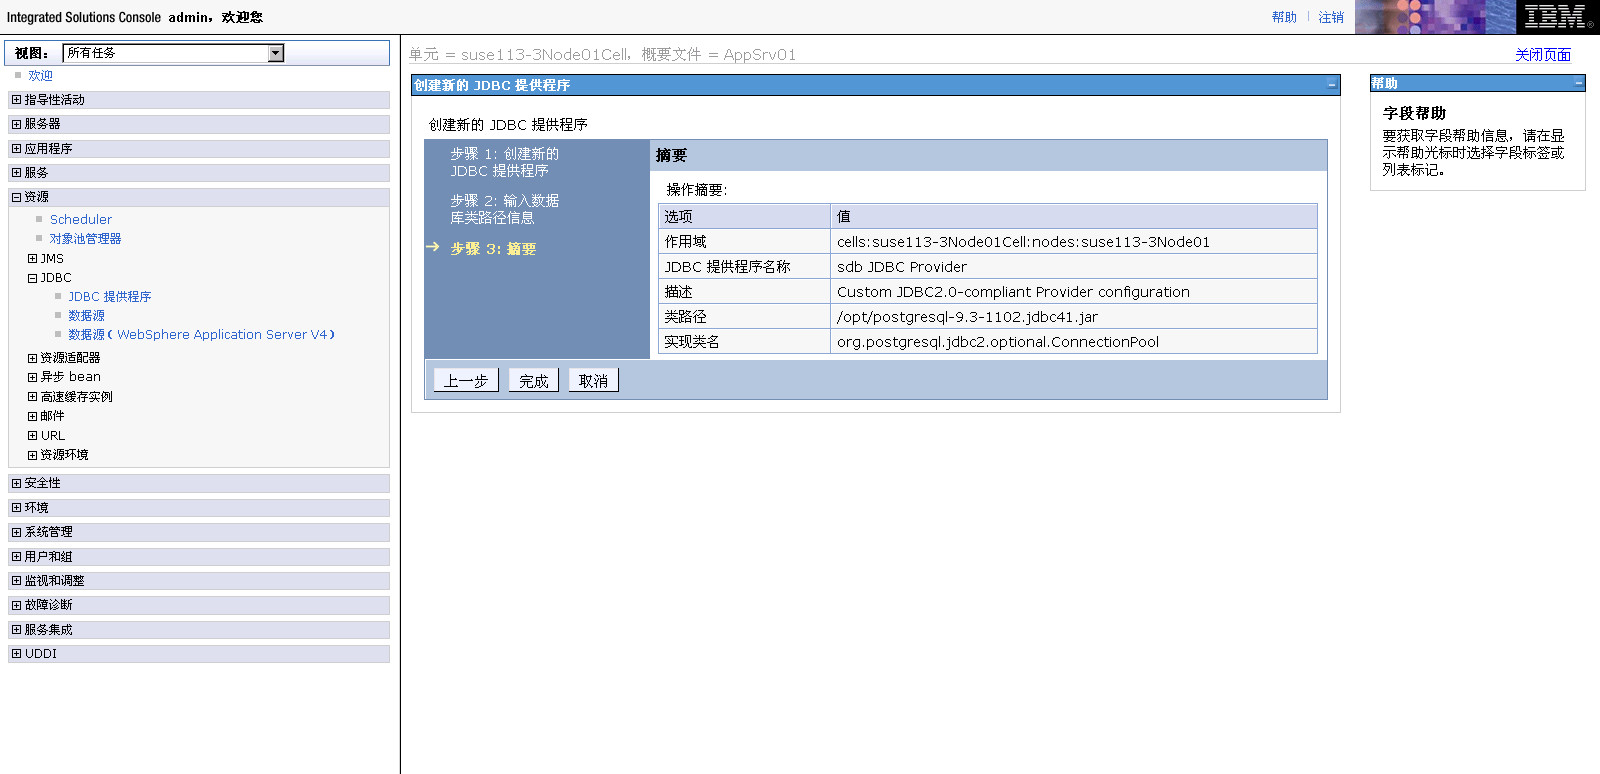Expand the 高速缓存实例 node

32,397
